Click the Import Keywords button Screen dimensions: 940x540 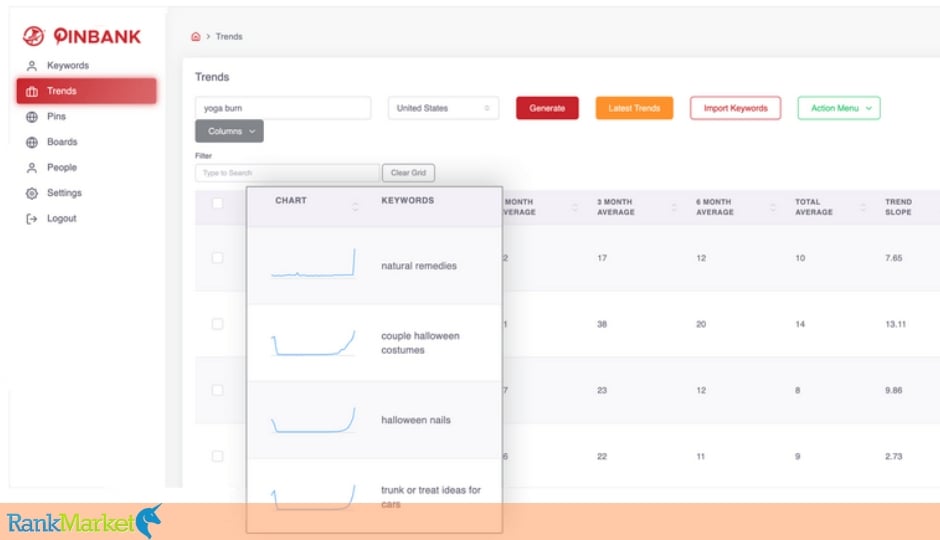(736, 108)
